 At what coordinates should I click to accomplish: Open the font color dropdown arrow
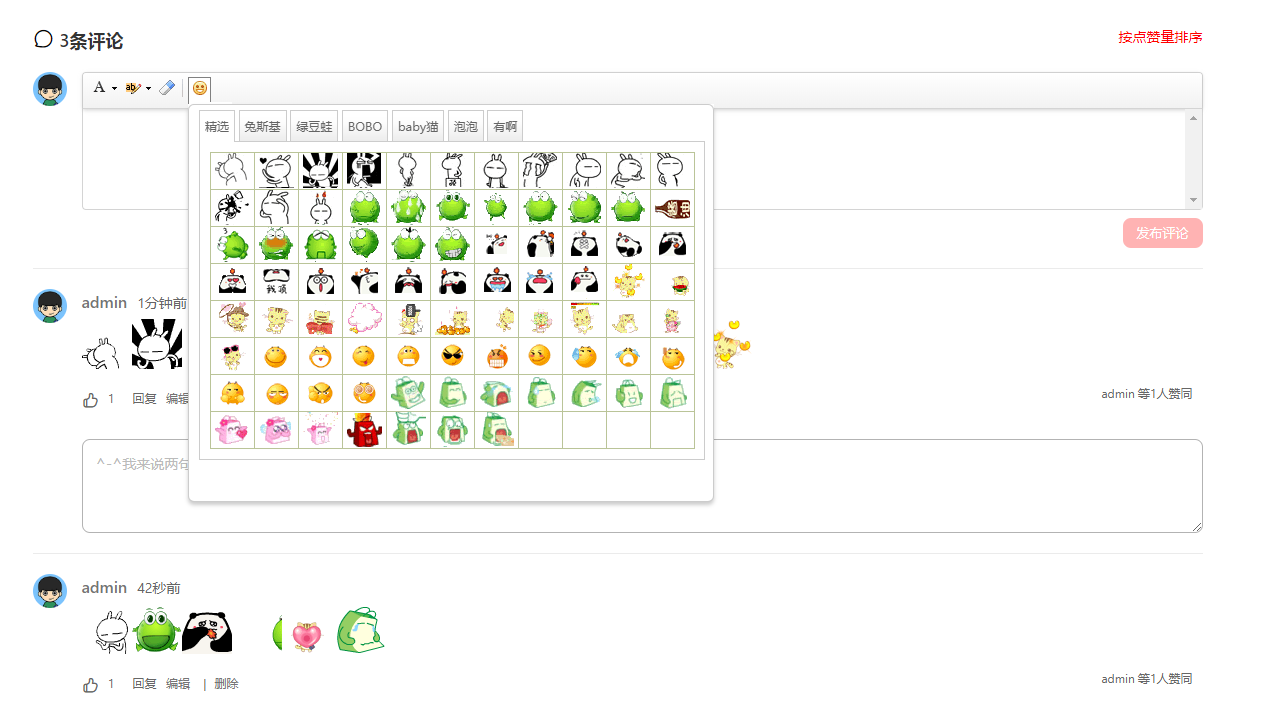click(114, 88)
